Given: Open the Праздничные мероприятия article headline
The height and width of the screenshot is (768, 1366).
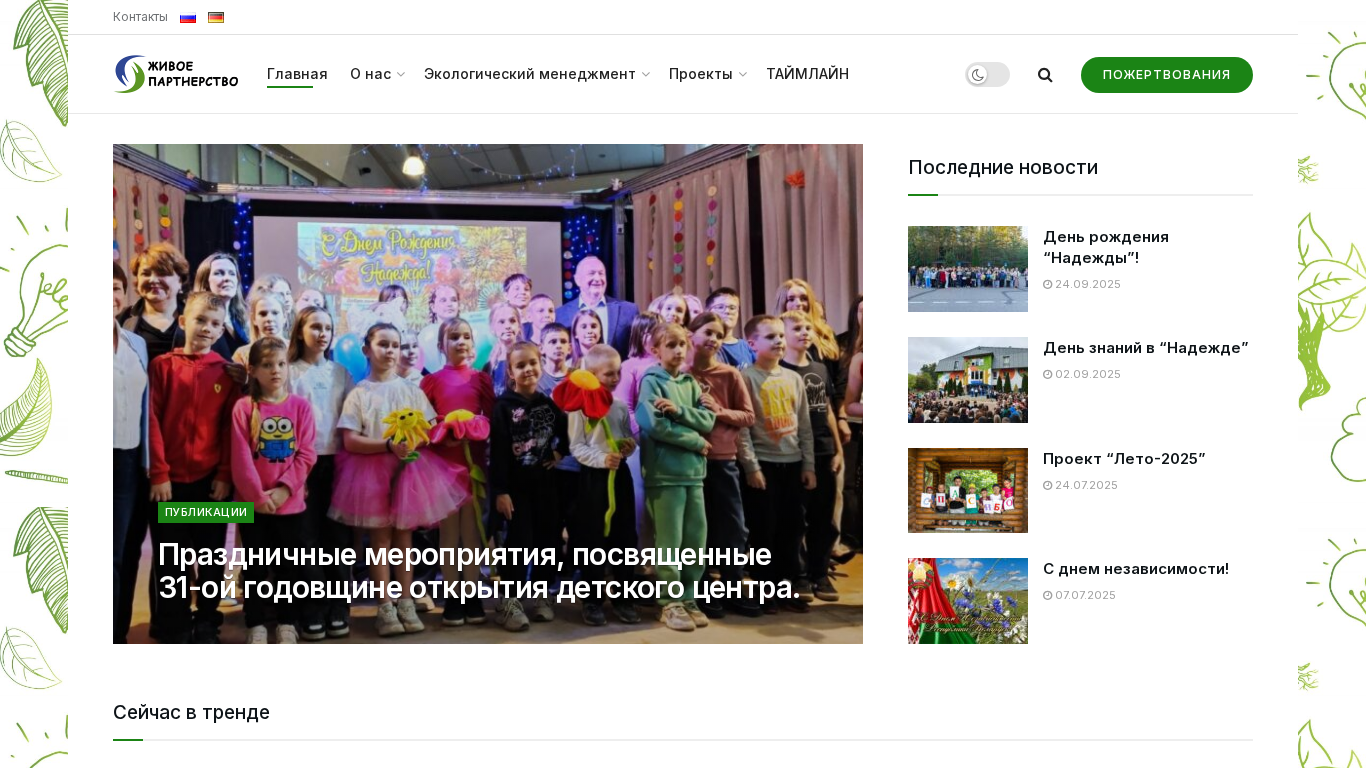Looking at the screenshot, I should pyautogui.click(x=479, y=571).
